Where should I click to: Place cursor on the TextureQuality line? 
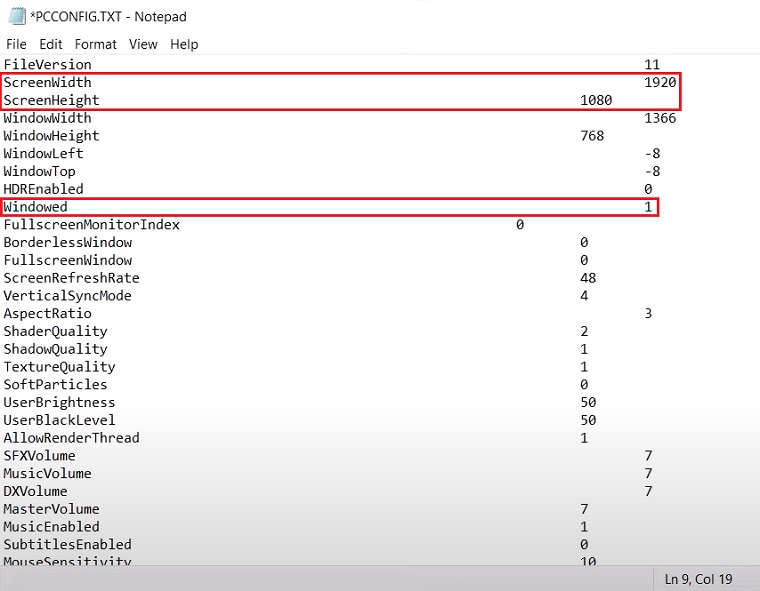pyautogui.click(x=59, y=367)
